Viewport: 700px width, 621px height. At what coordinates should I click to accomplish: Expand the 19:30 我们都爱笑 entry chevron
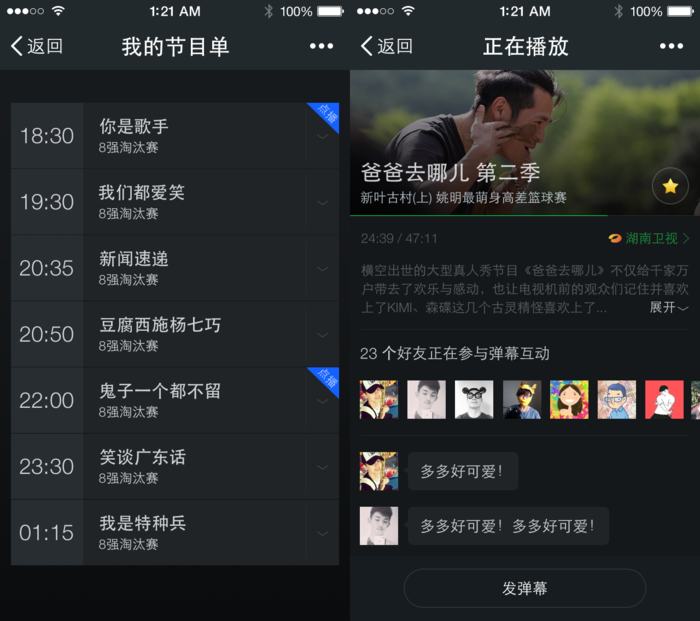point(322,202)
